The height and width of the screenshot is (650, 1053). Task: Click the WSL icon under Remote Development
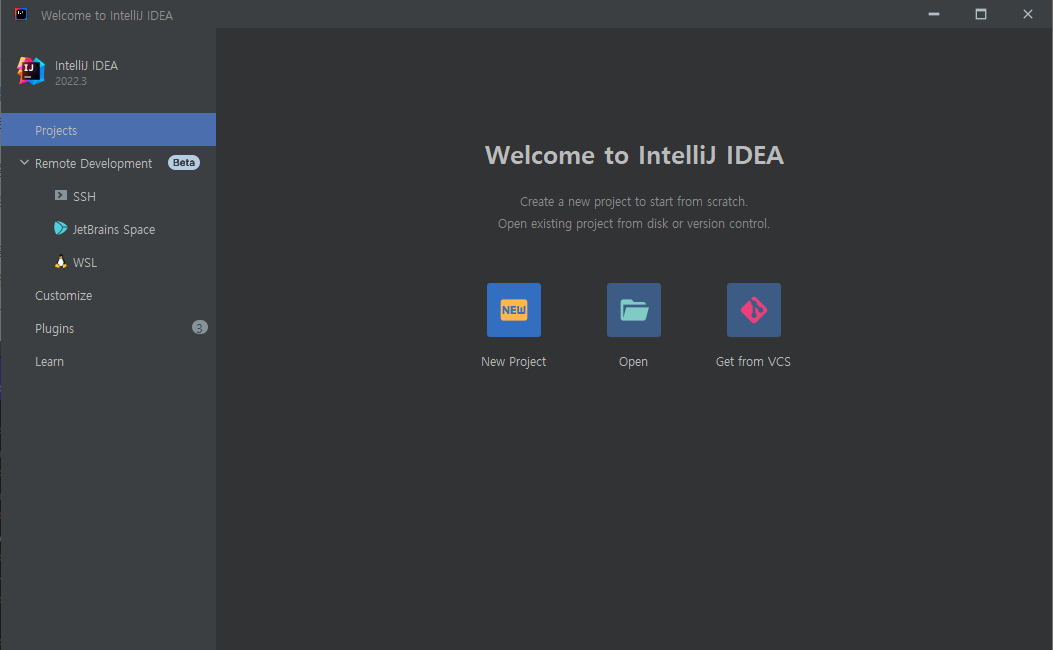point(59,262)
